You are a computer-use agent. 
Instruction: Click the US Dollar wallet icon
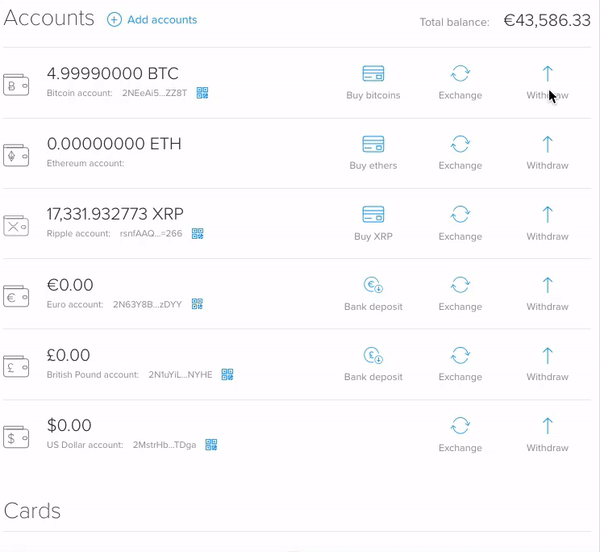coord(16,437)
